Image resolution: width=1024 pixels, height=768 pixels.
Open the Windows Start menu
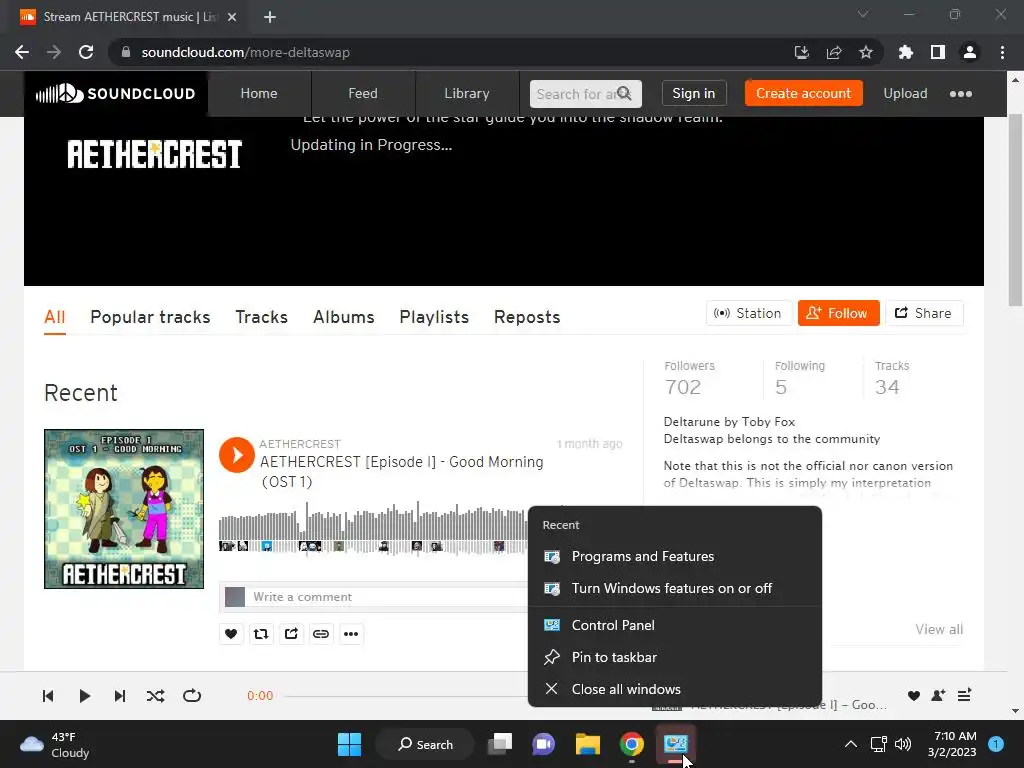[349, 744]
